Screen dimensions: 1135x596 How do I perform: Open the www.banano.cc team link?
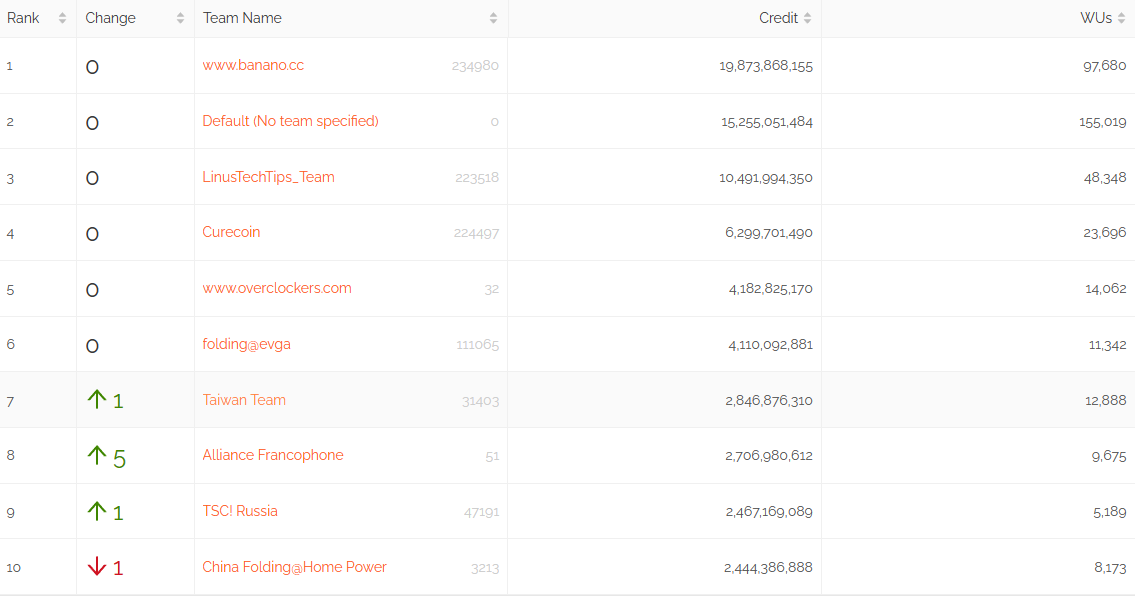coord(253,65)
